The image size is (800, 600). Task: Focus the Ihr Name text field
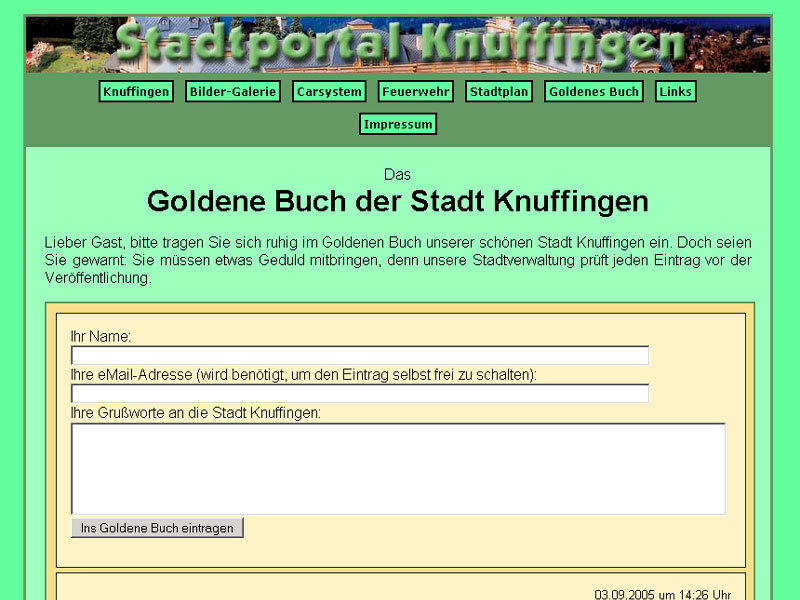coord(360,356)
